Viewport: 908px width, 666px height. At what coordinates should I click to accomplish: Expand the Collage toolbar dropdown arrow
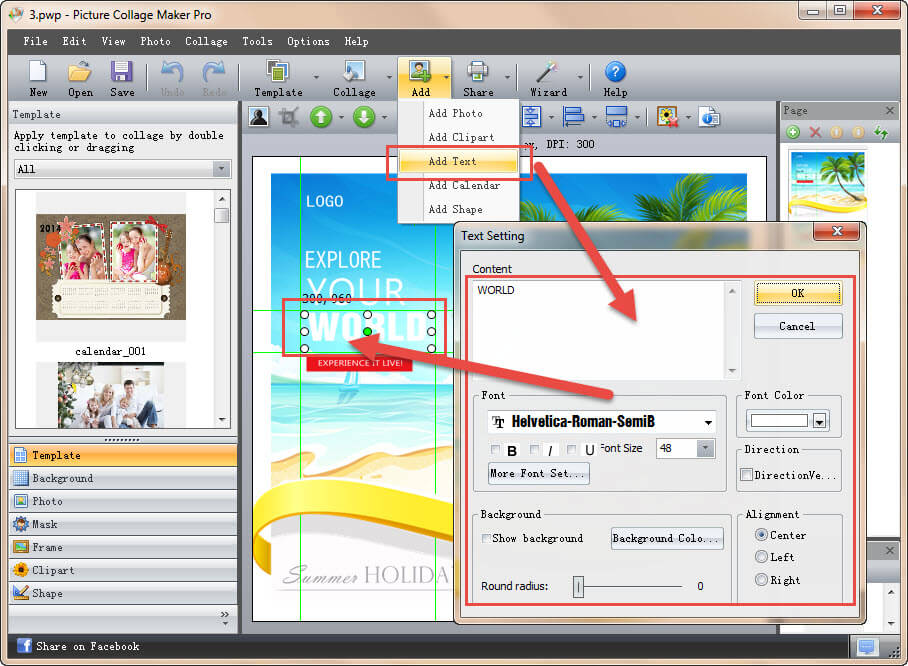pyautogui.click(x=389, y=76)
